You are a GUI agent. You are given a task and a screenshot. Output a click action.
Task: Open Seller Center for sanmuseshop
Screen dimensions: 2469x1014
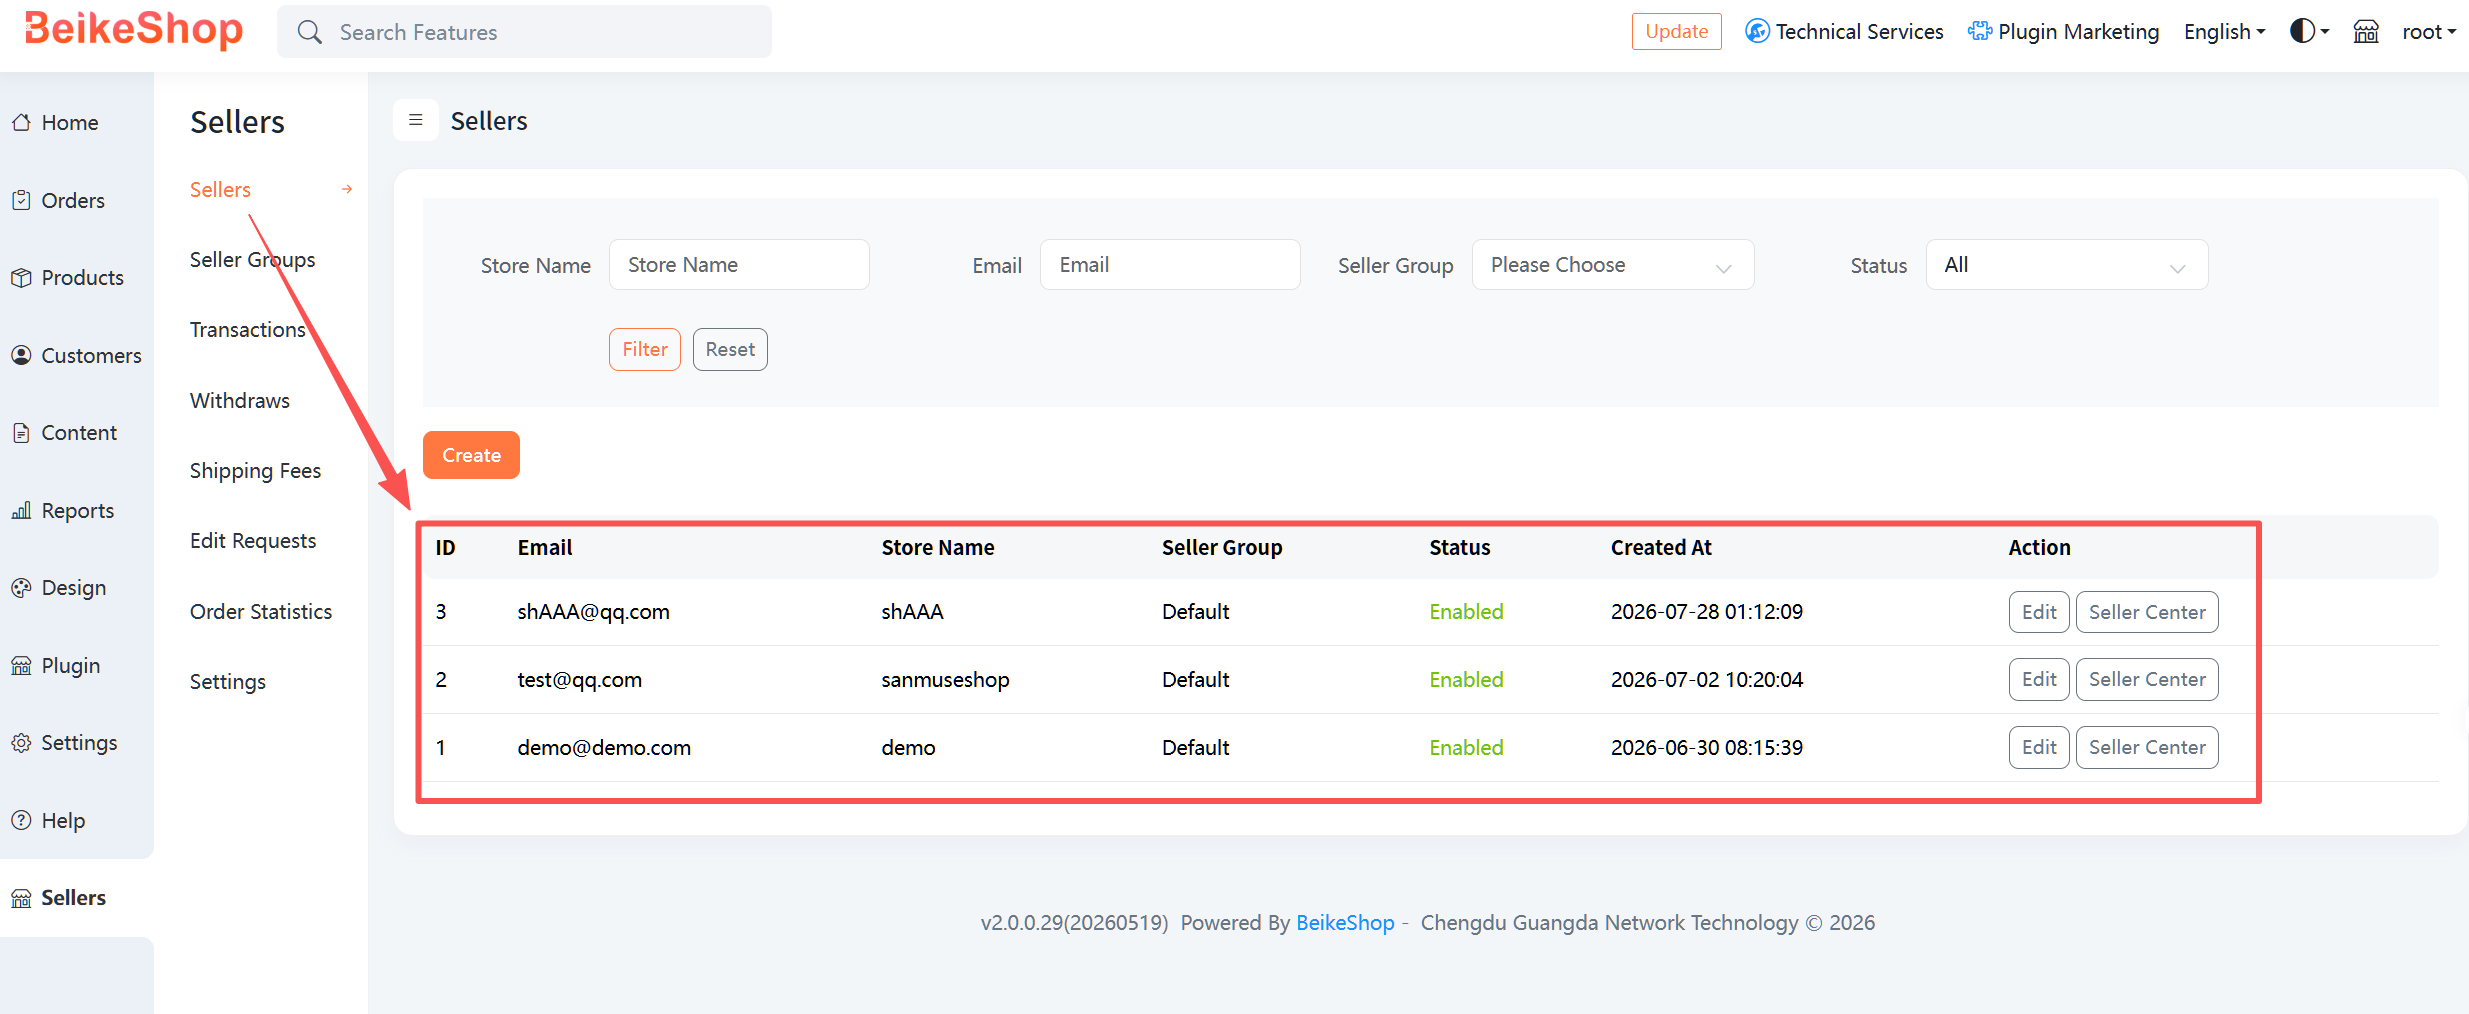2147,680
